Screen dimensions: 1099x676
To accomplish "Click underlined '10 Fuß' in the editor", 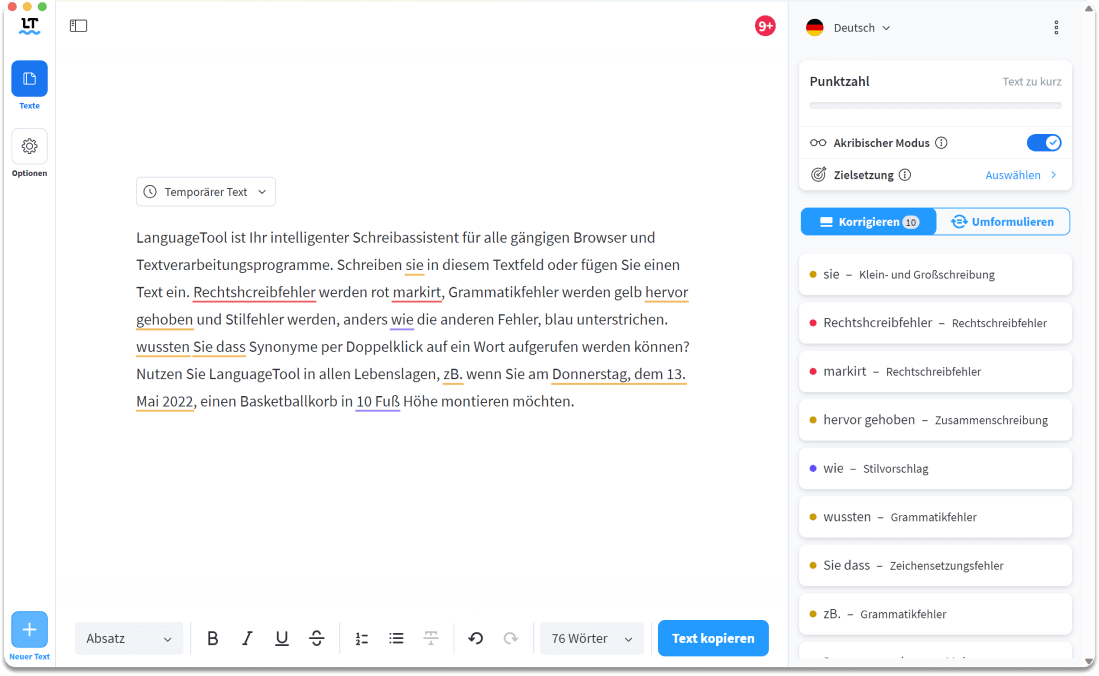I will [378, 401].
